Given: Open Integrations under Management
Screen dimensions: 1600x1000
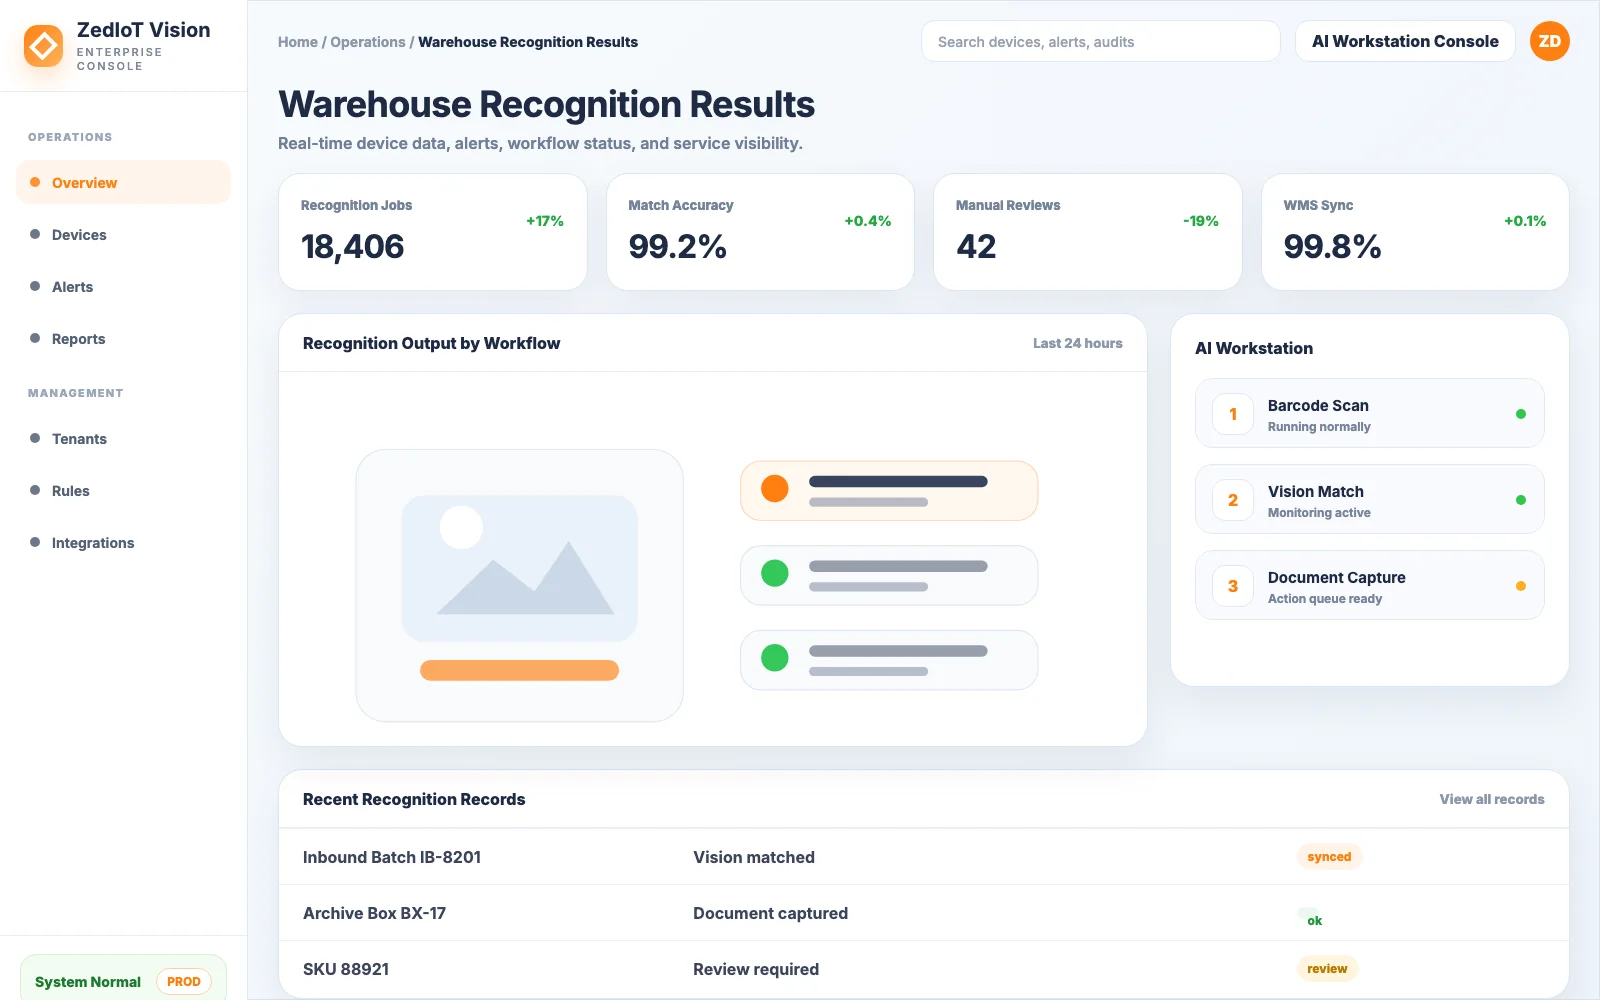Looking at the screenshot, I should click(x=123, y=542).
